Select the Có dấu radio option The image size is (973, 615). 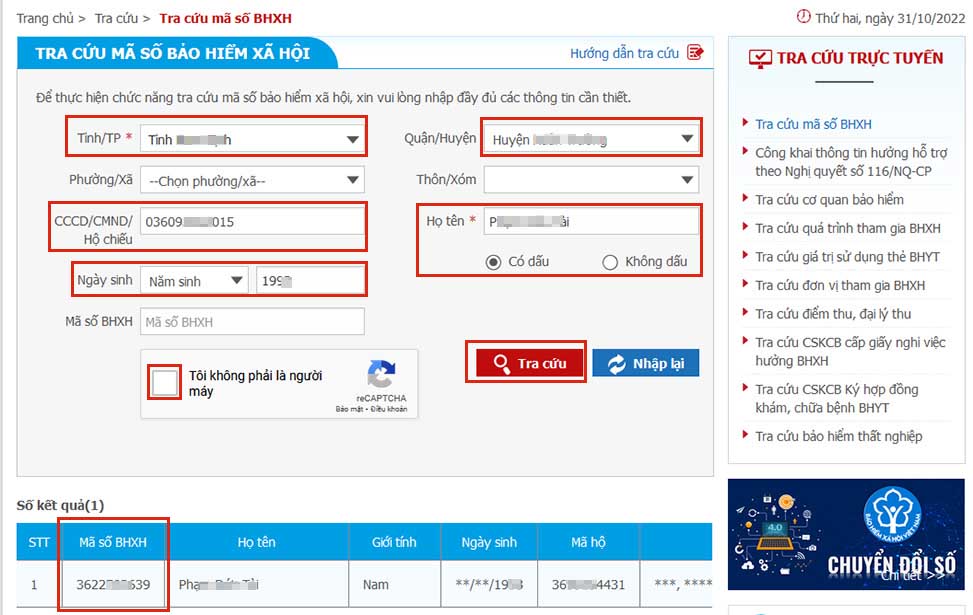coord(493,262)
